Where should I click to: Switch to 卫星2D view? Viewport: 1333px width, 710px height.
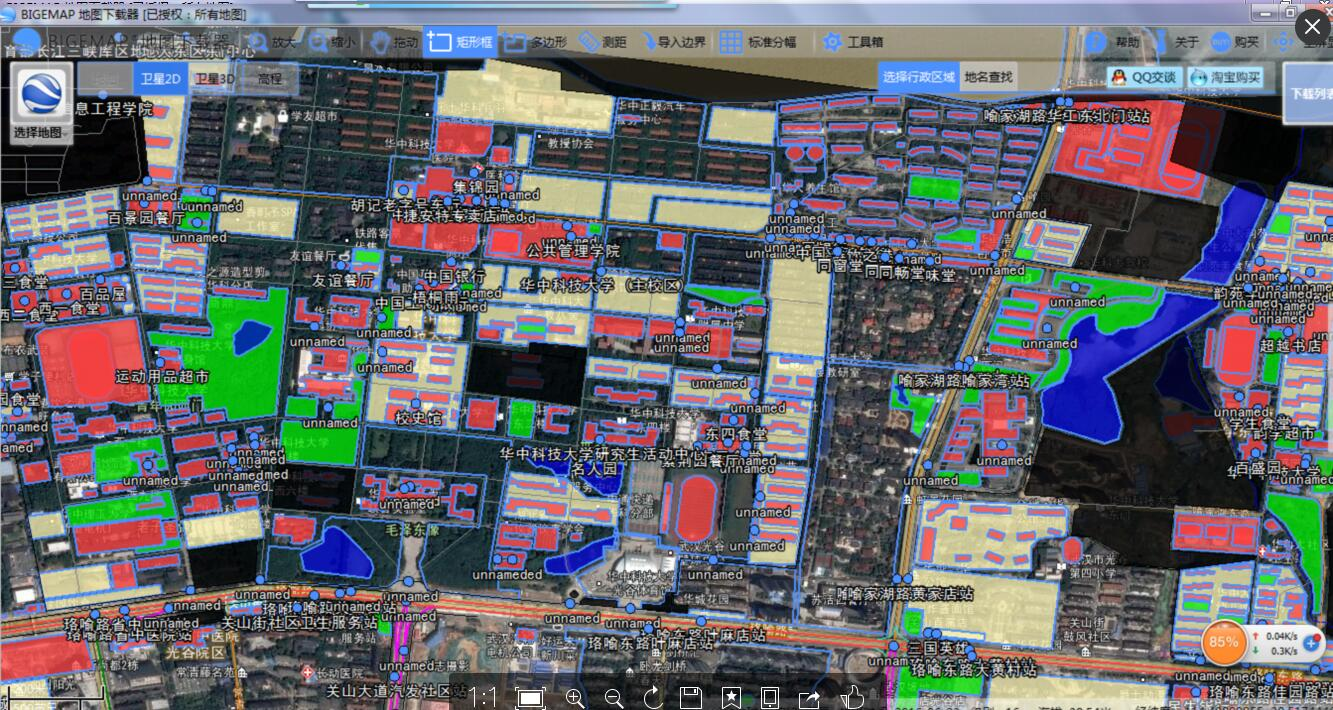(160, 78)
